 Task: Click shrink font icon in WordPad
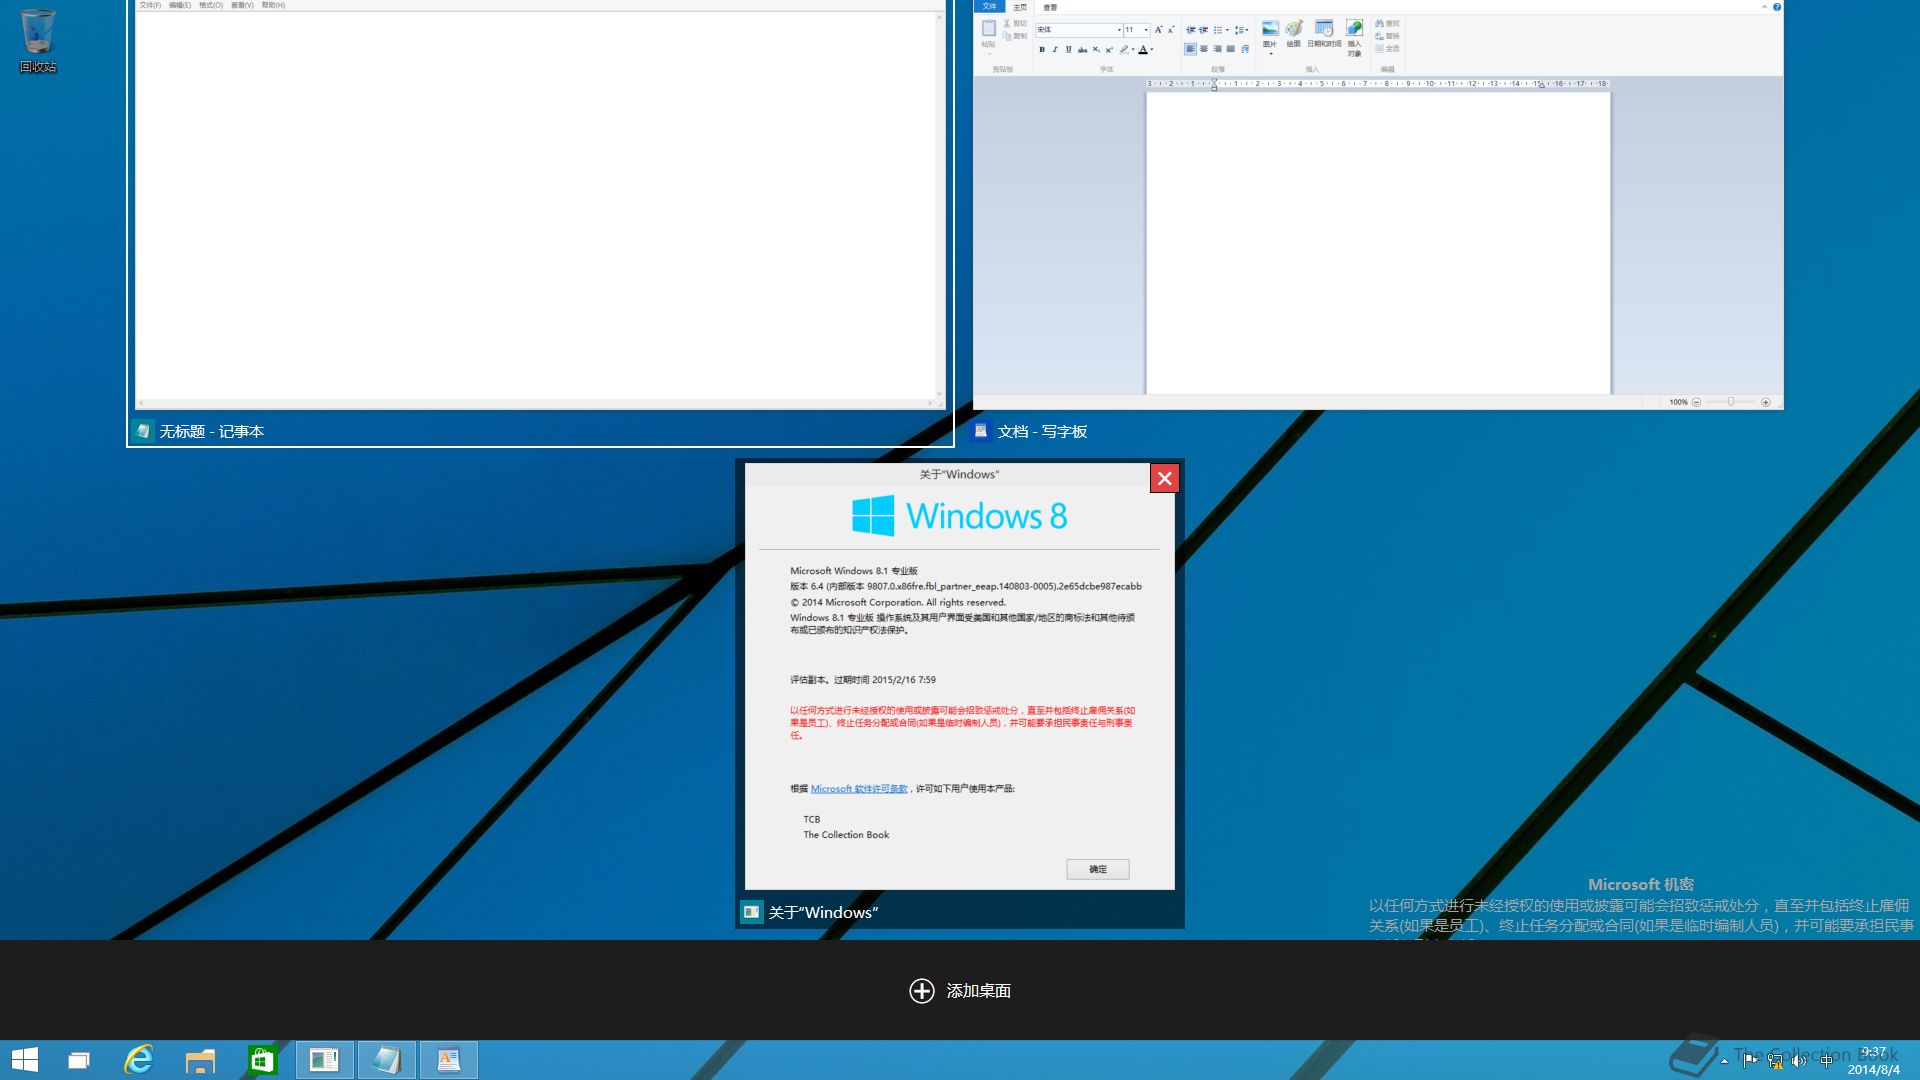(x=1171, y=30)
